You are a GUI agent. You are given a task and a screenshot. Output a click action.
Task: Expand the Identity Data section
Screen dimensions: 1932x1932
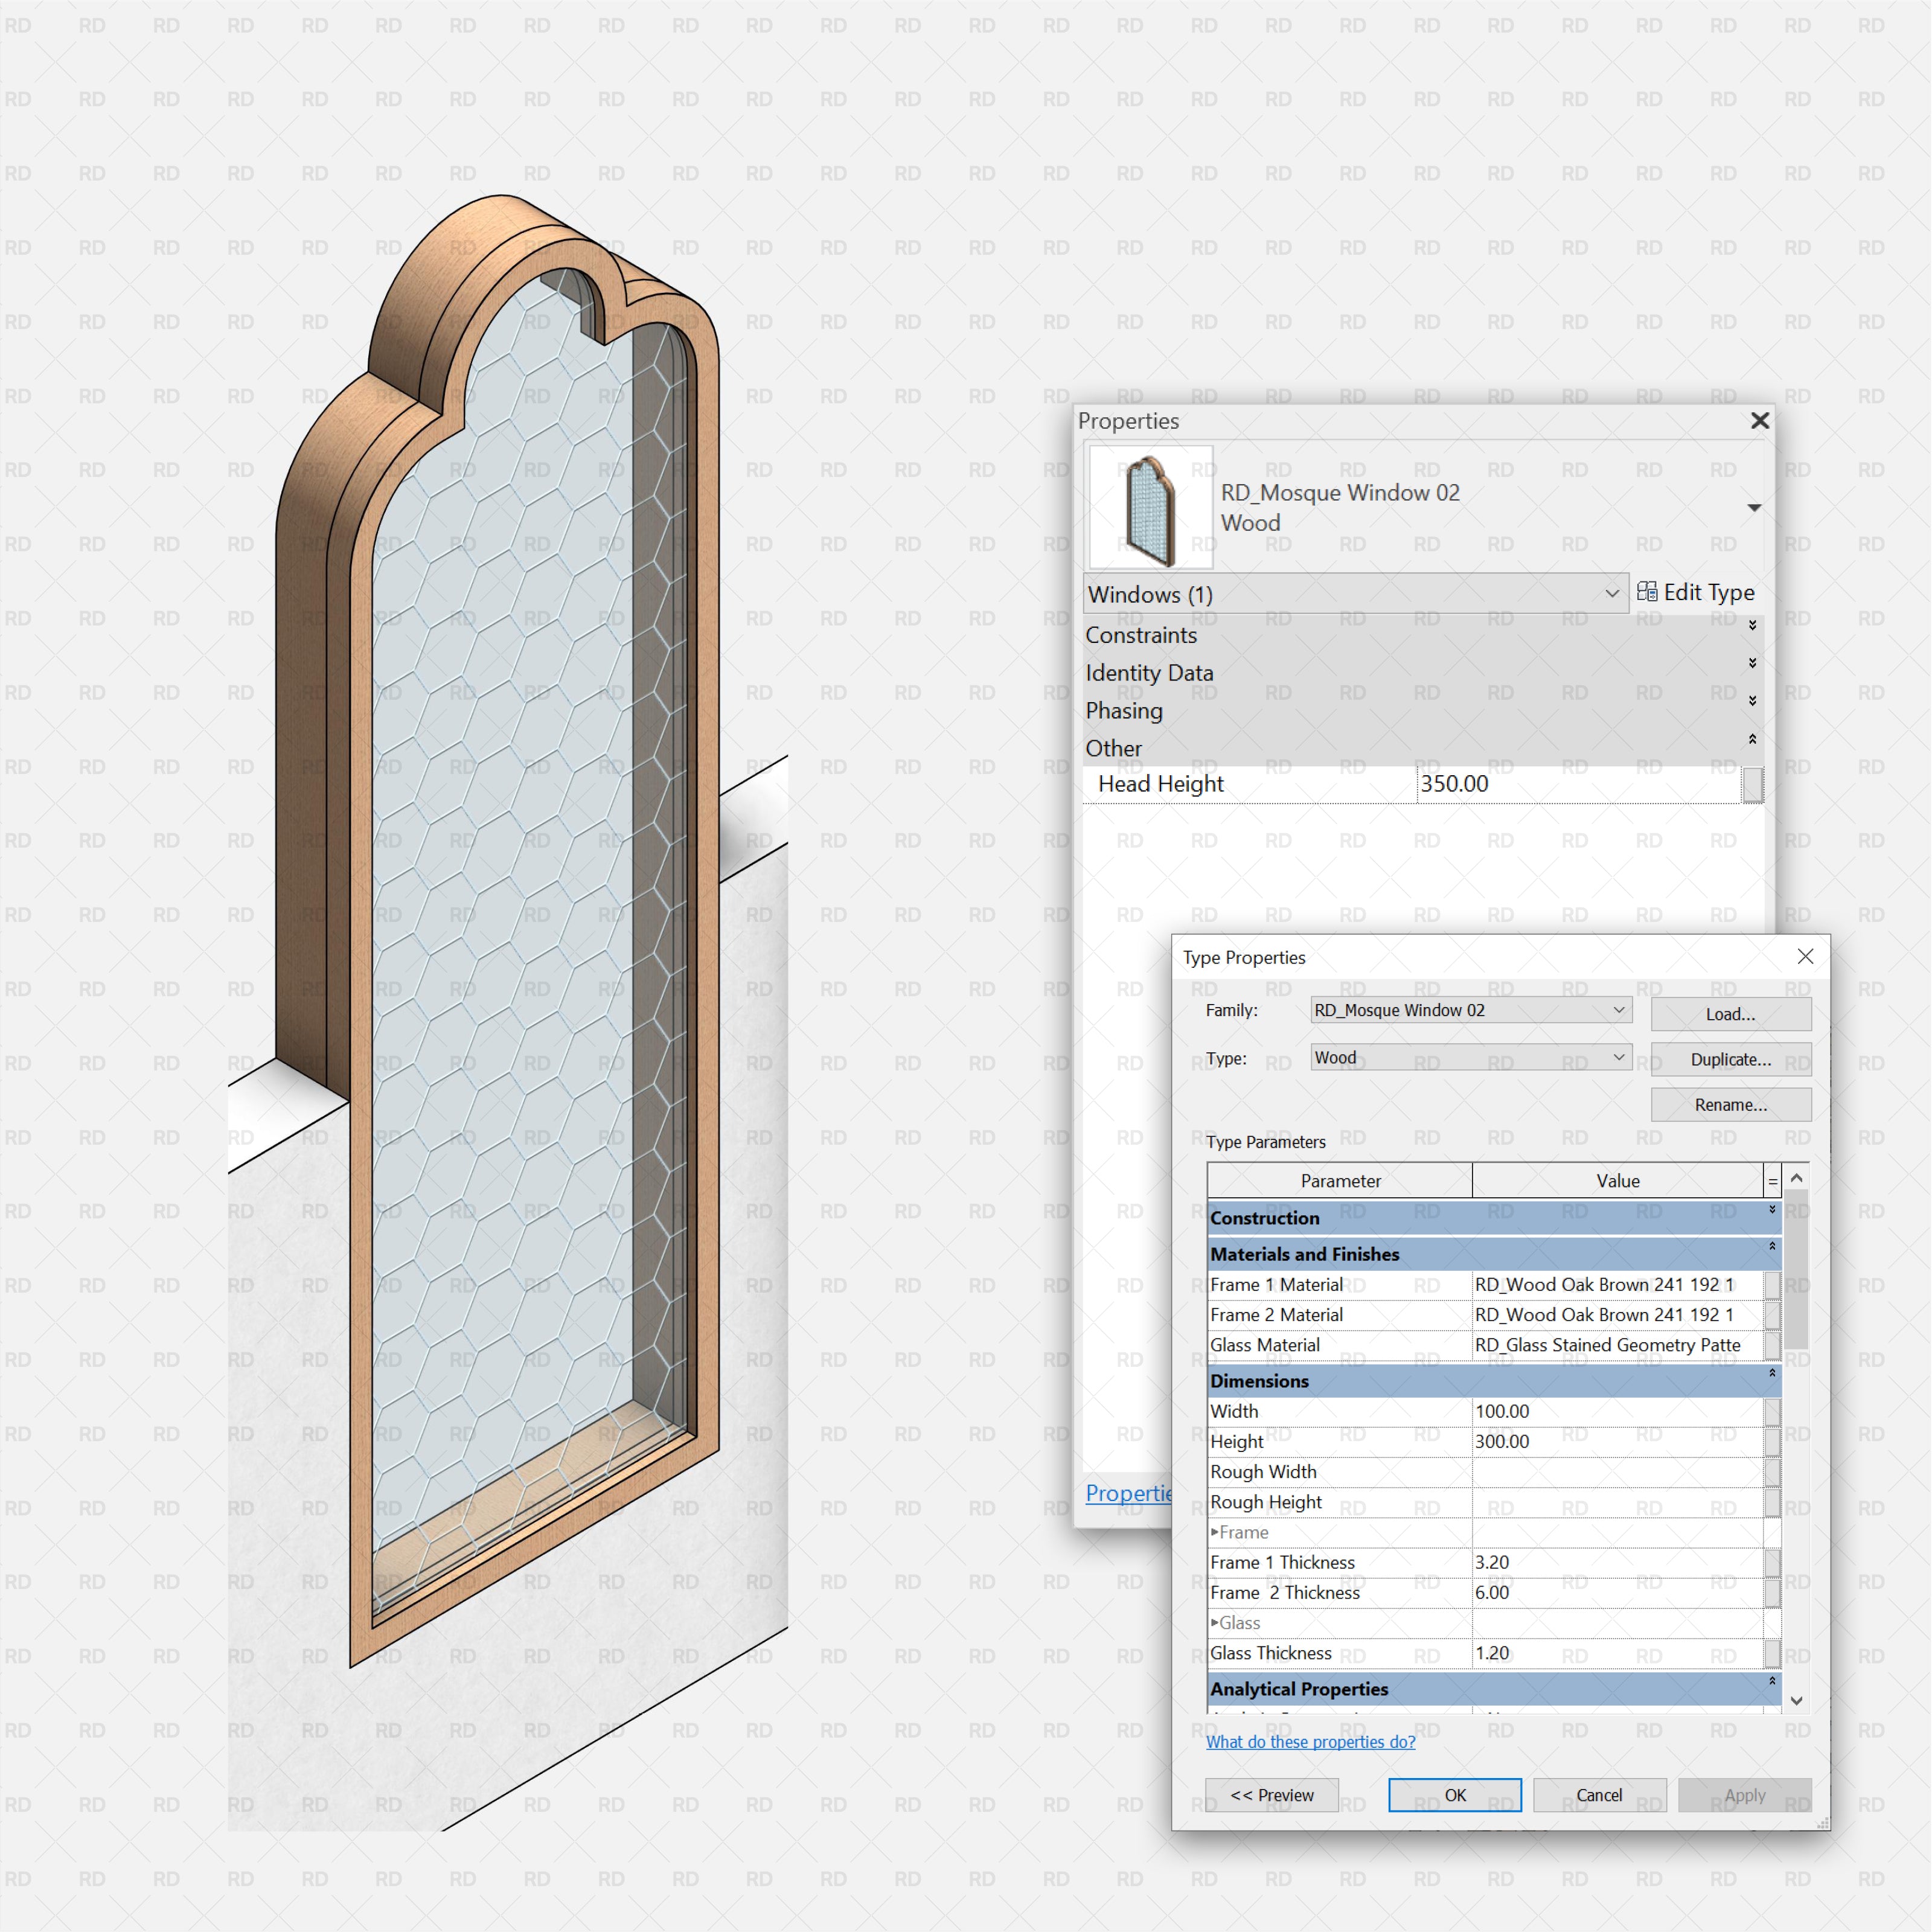[1753, 663]
